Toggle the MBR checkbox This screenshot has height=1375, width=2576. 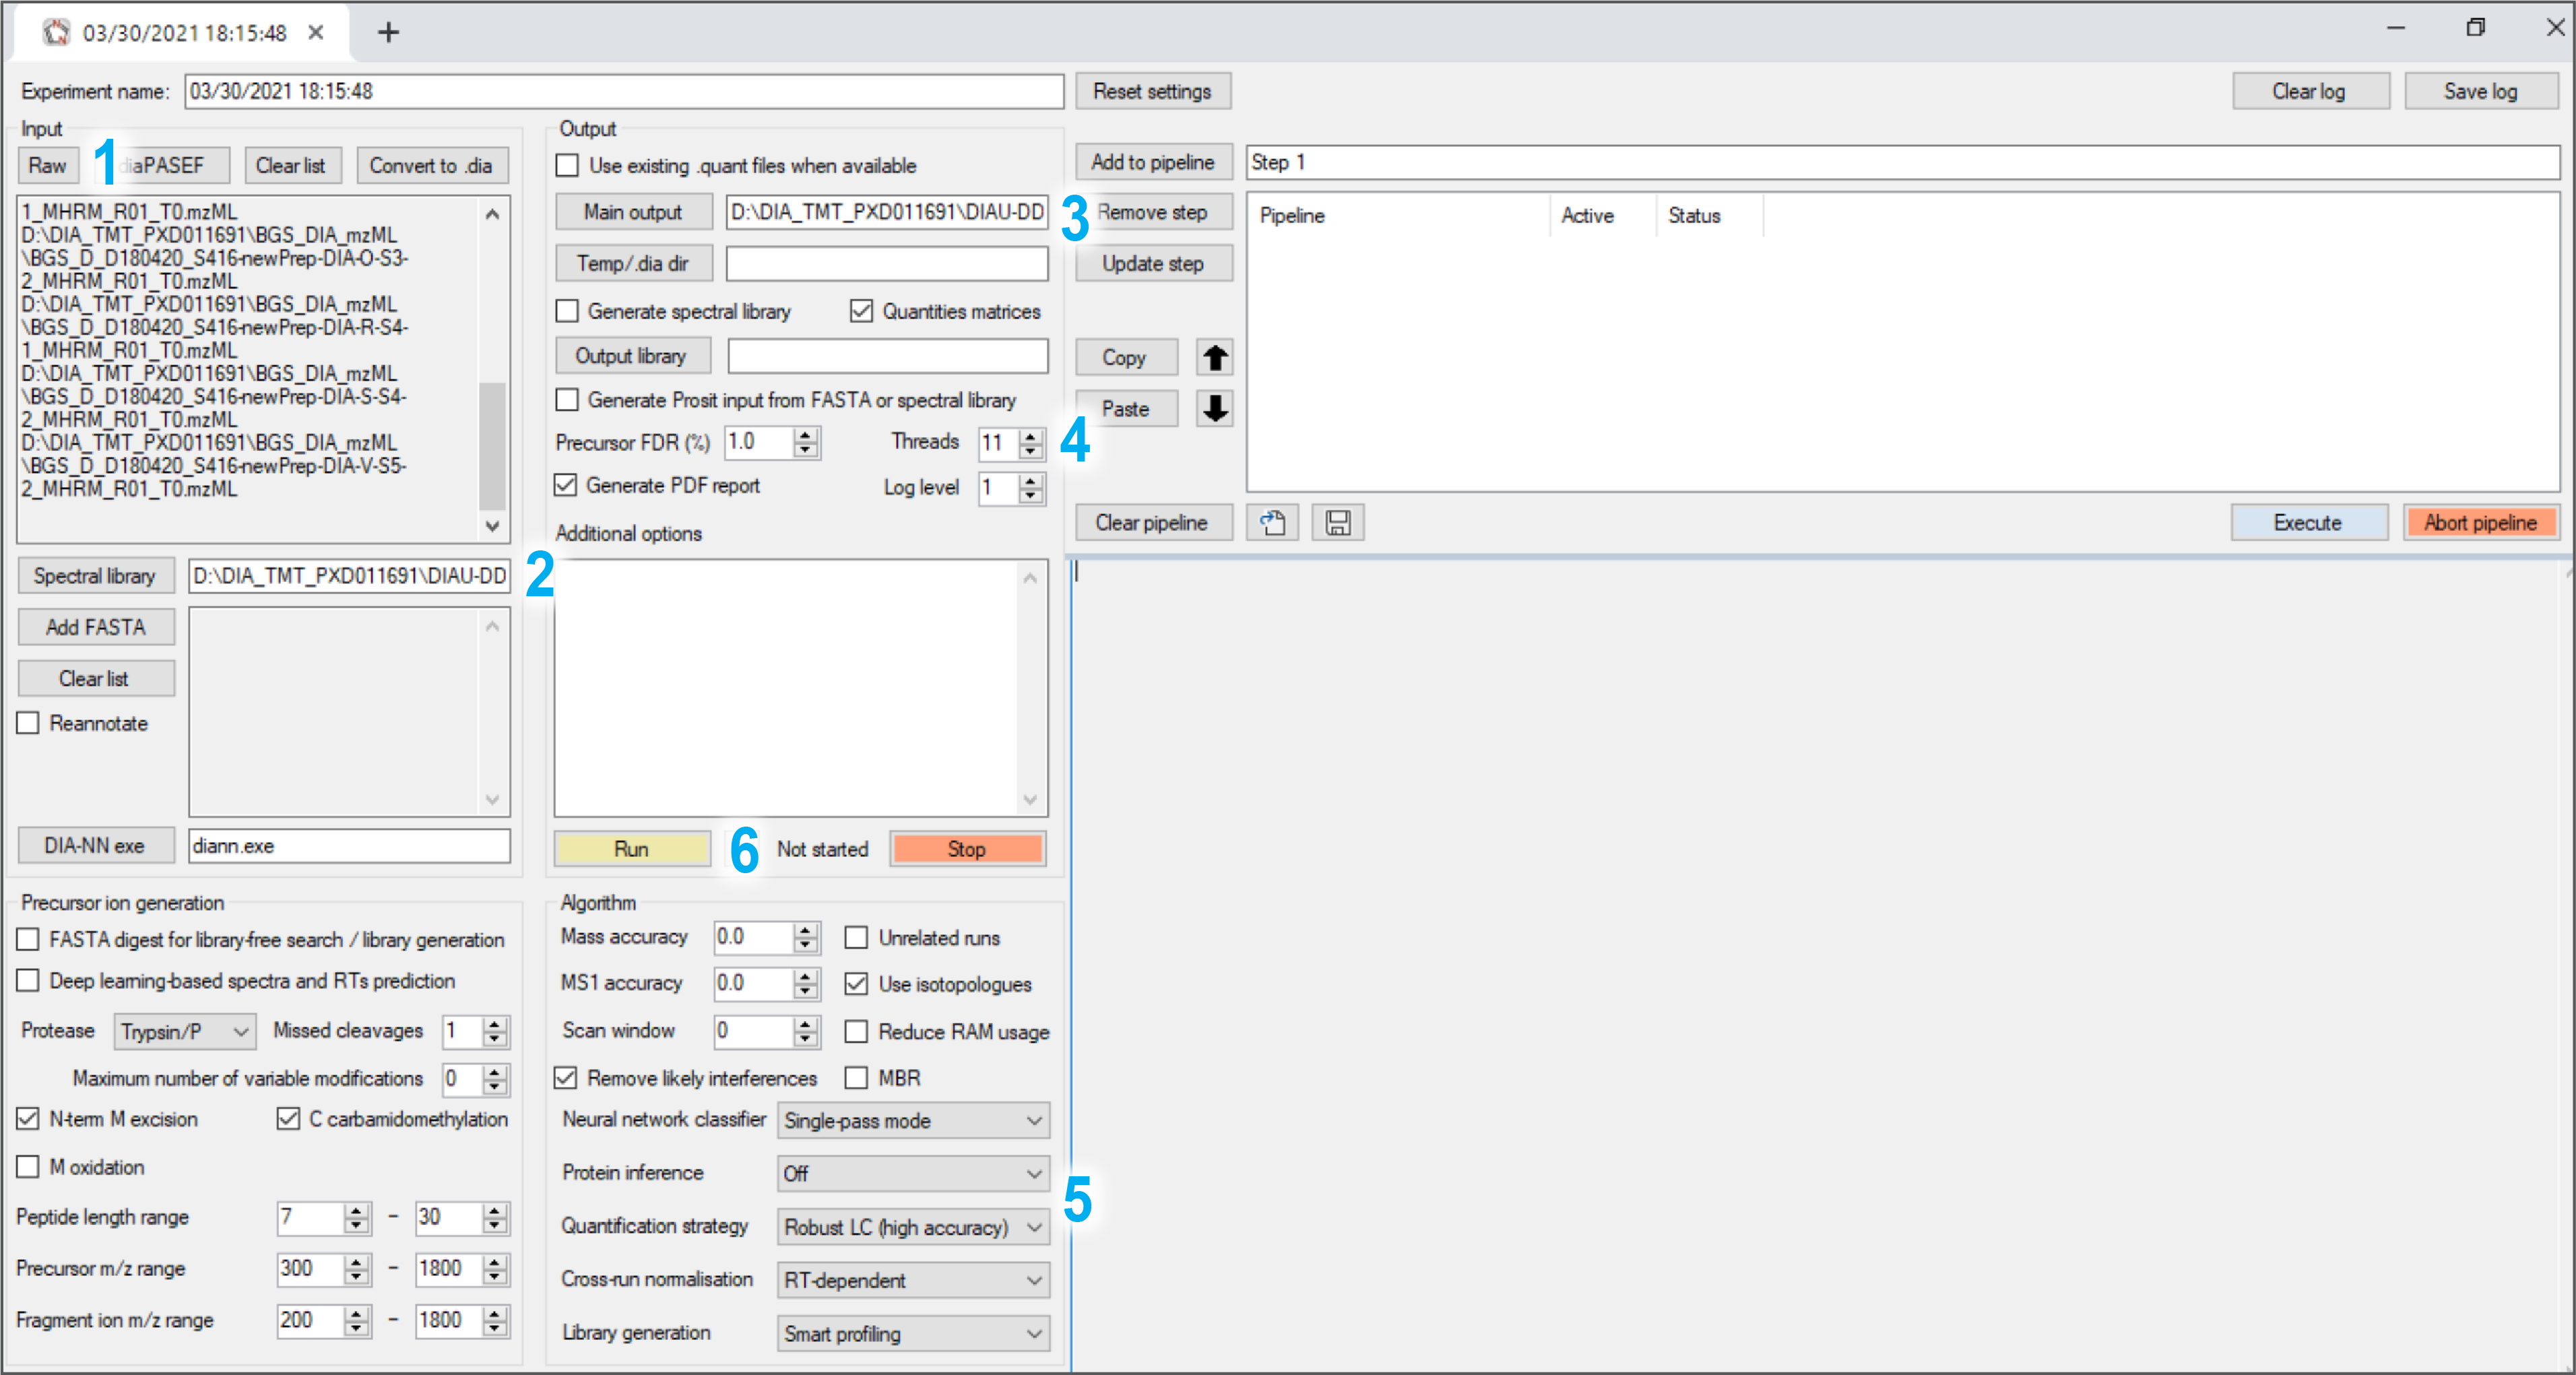[856, 1078]
